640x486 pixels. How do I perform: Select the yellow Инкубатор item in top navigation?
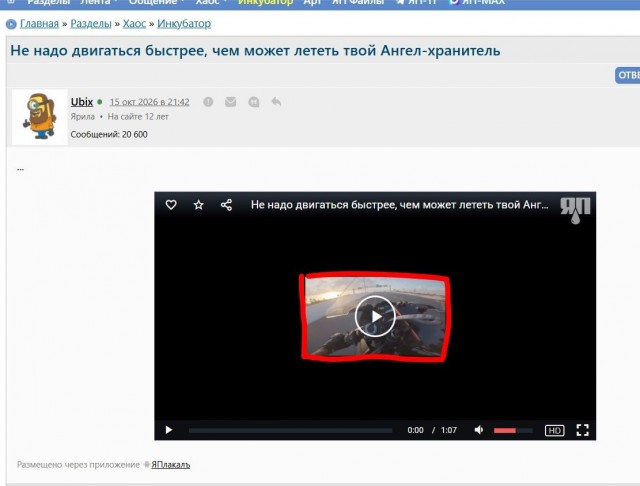tap(265, 2)
